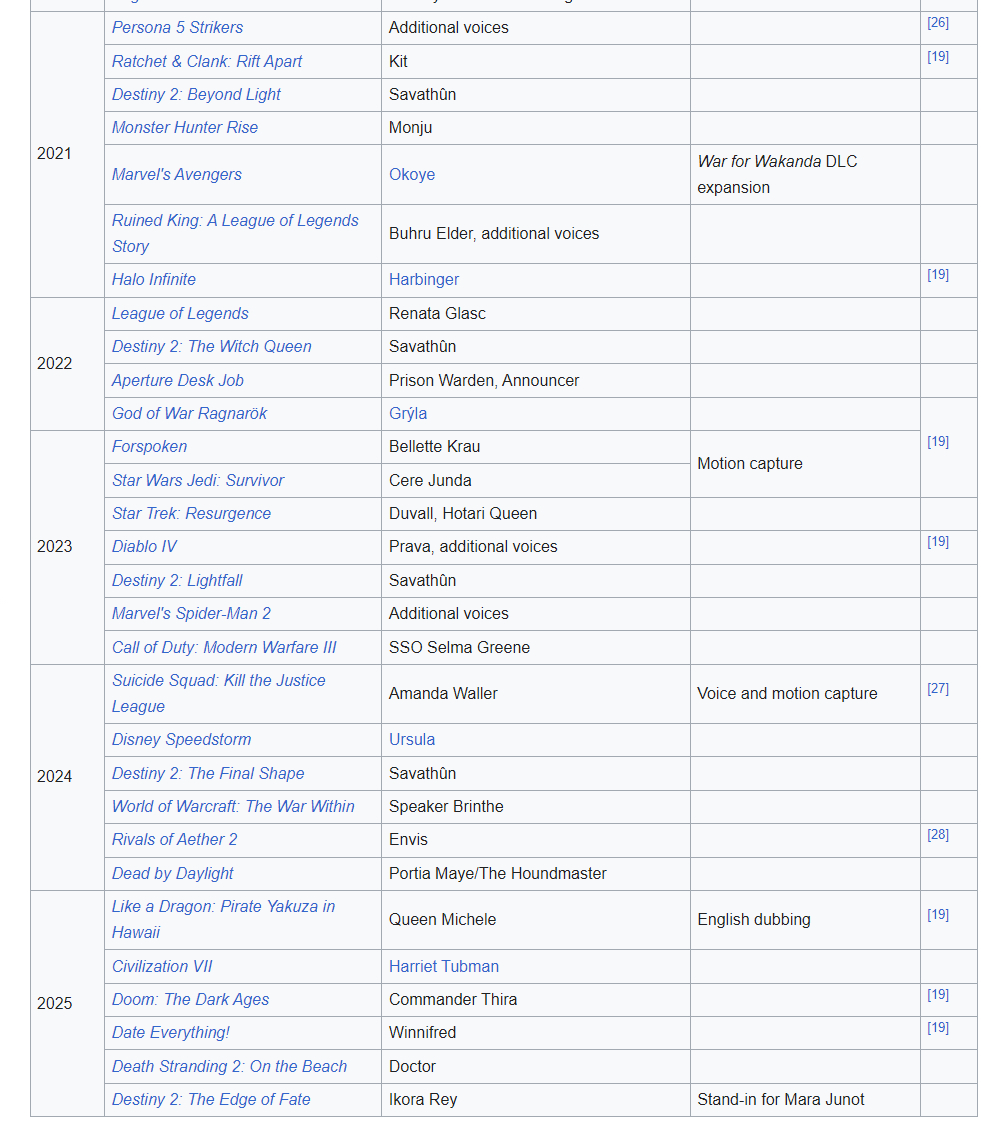Select the 'Renata Glasc' role cell
This screenshot has width=981, height=1129.
point(535,313)
